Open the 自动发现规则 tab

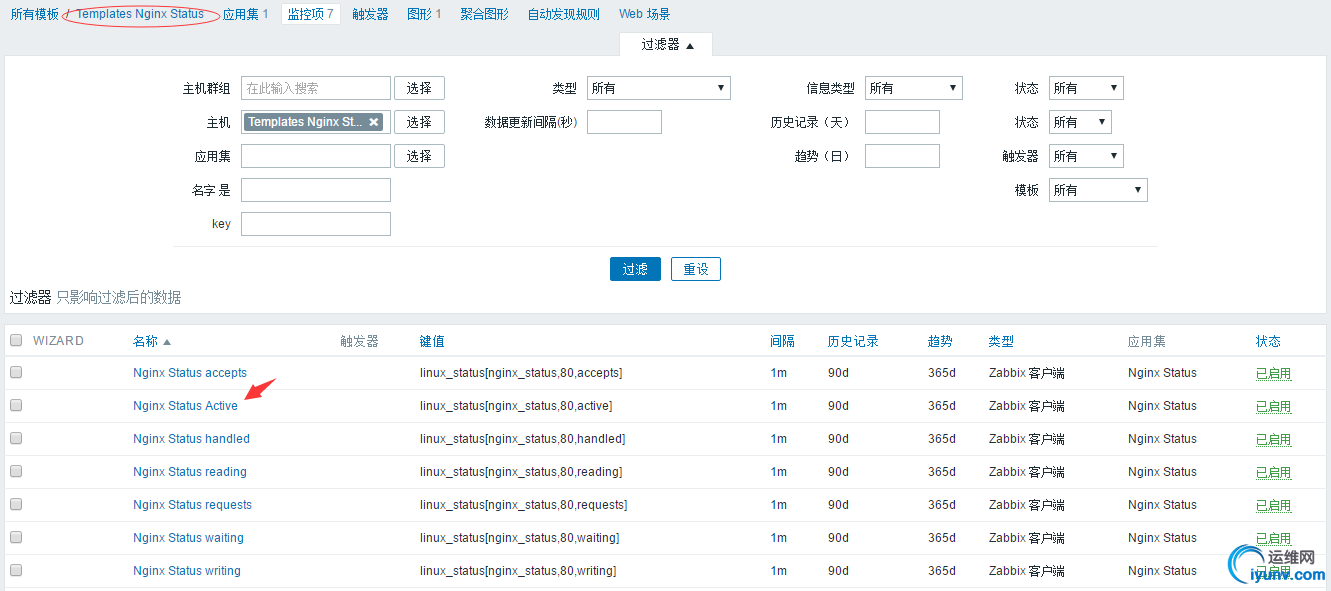click(x=563, y=14)
